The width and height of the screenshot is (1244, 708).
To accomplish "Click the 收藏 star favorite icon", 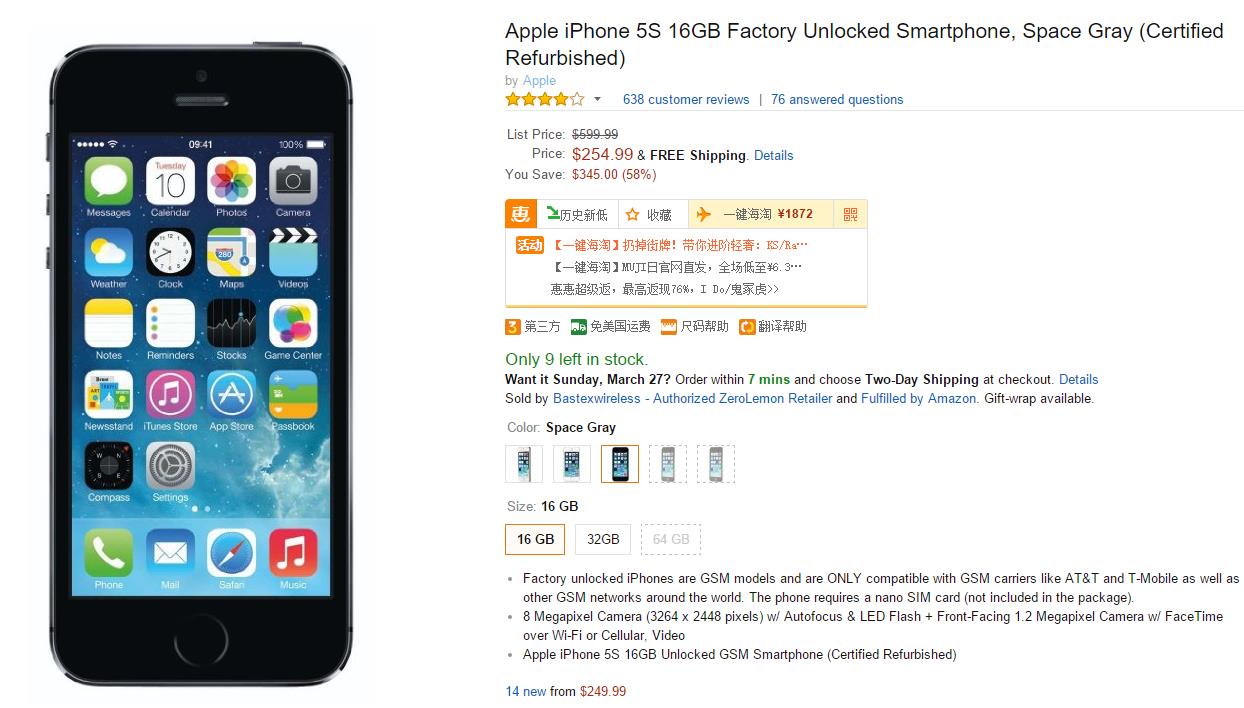I will coord(632,214).
